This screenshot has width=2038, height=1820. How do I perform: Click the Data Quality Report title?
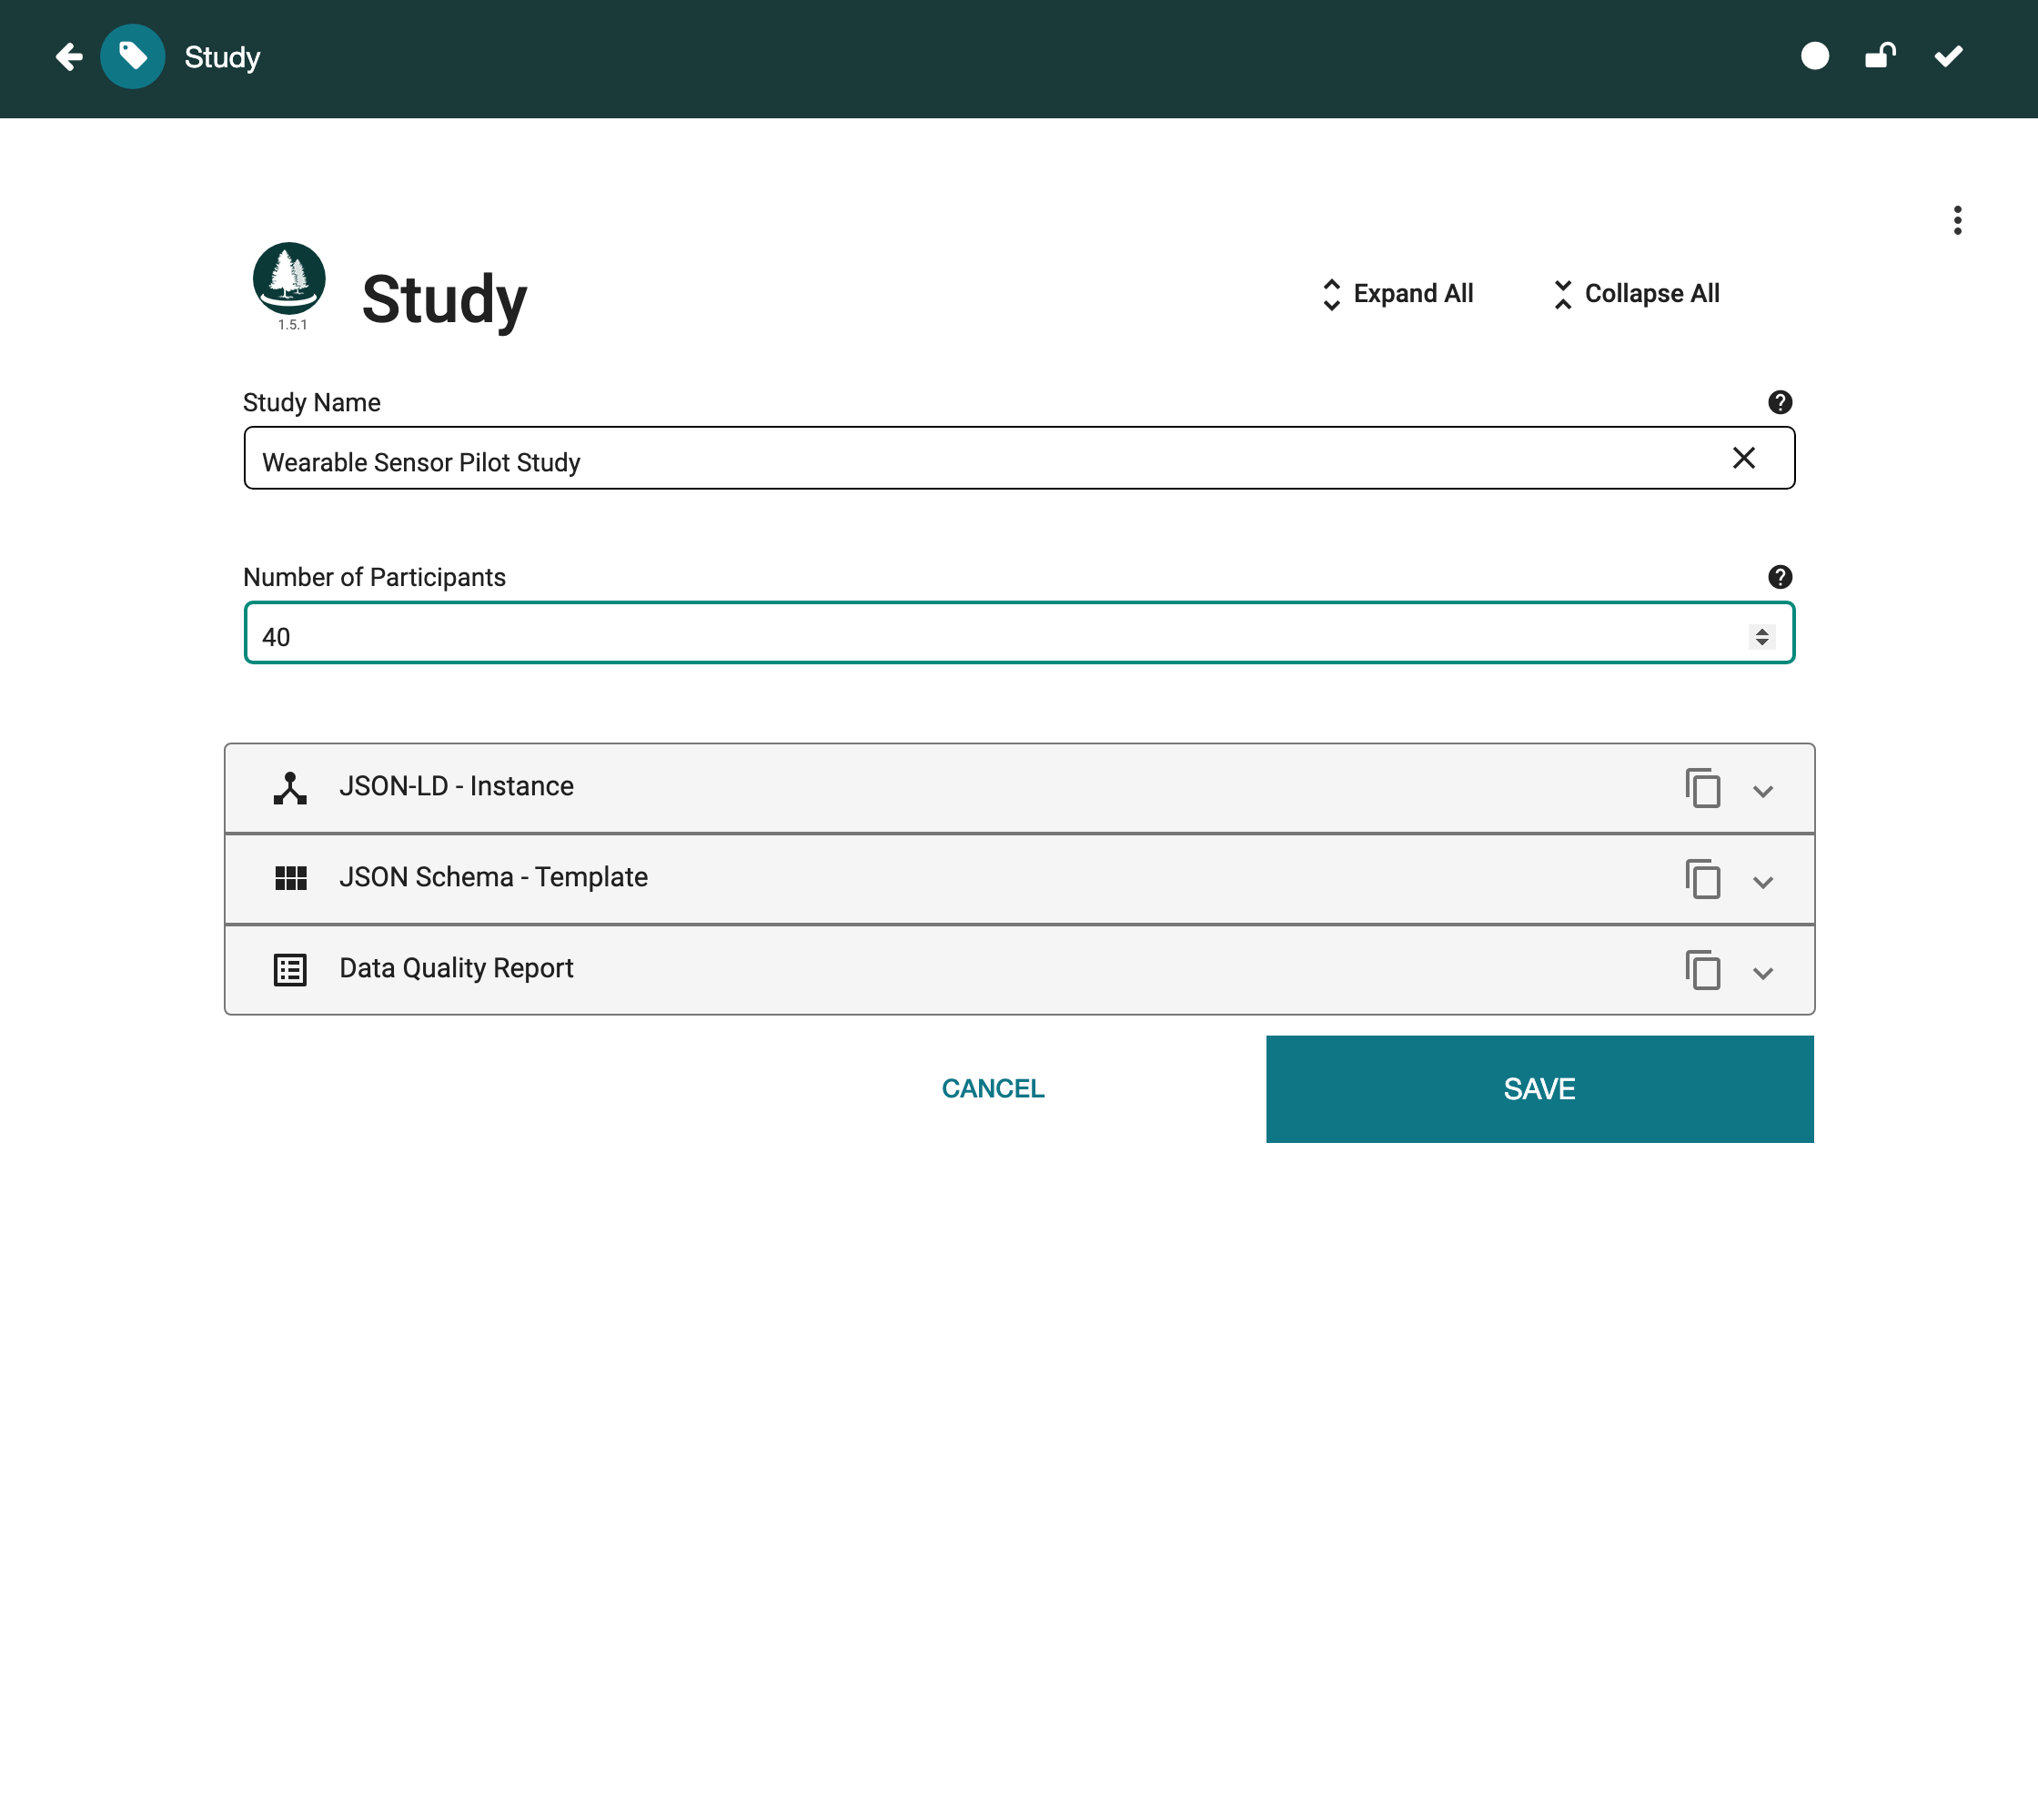pos(456,968)
